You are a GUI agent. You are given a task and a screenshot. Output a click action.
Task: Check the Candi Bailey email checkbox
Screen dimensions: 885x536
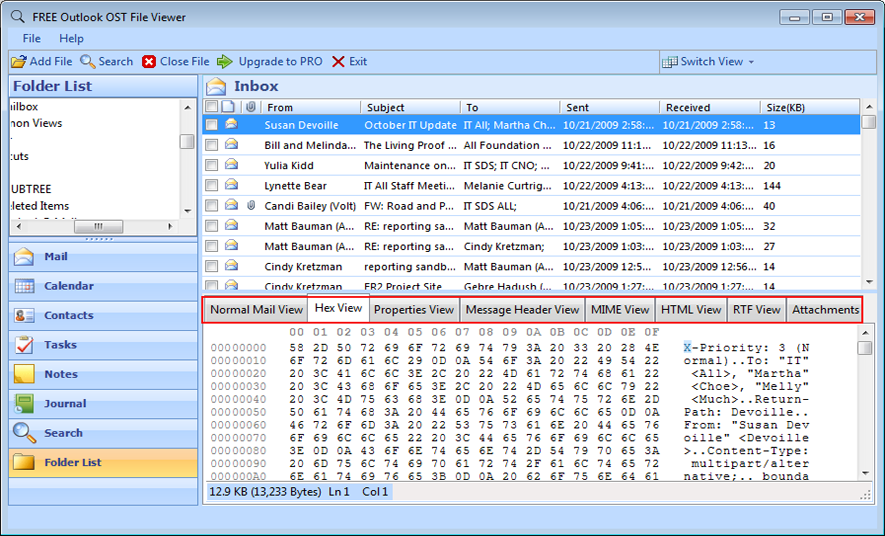(x=212, y=206)
